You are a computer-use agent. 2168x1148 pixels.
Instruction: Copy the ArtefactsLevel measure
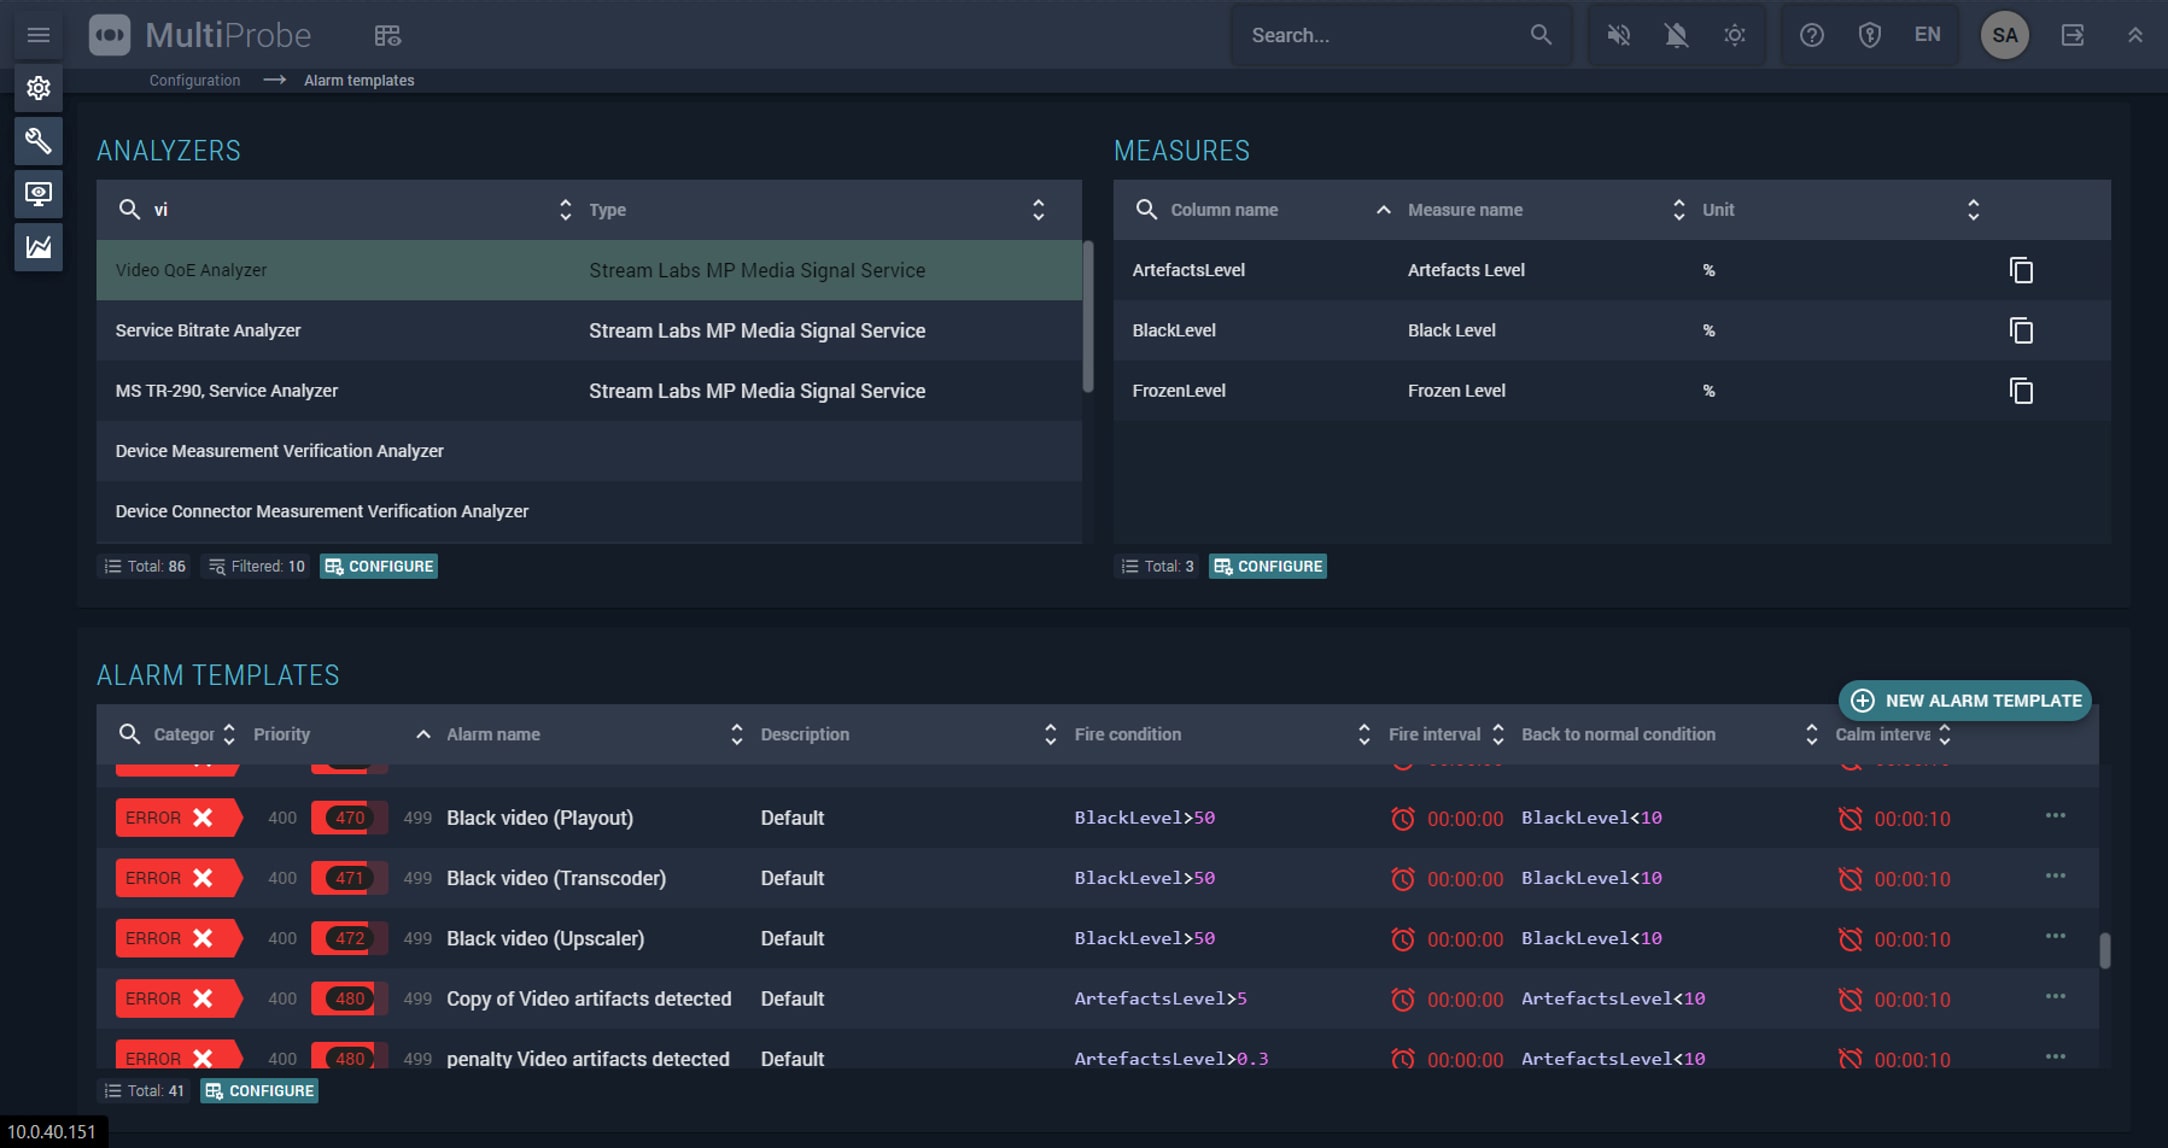pos(2021,270)
